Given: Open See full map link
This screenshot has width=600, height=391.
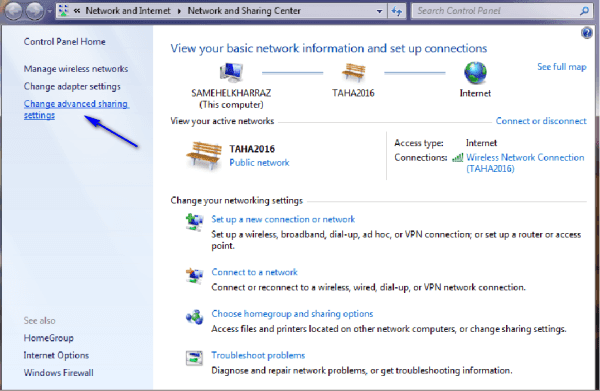Looking at the screenshot, I should (561, 67).
